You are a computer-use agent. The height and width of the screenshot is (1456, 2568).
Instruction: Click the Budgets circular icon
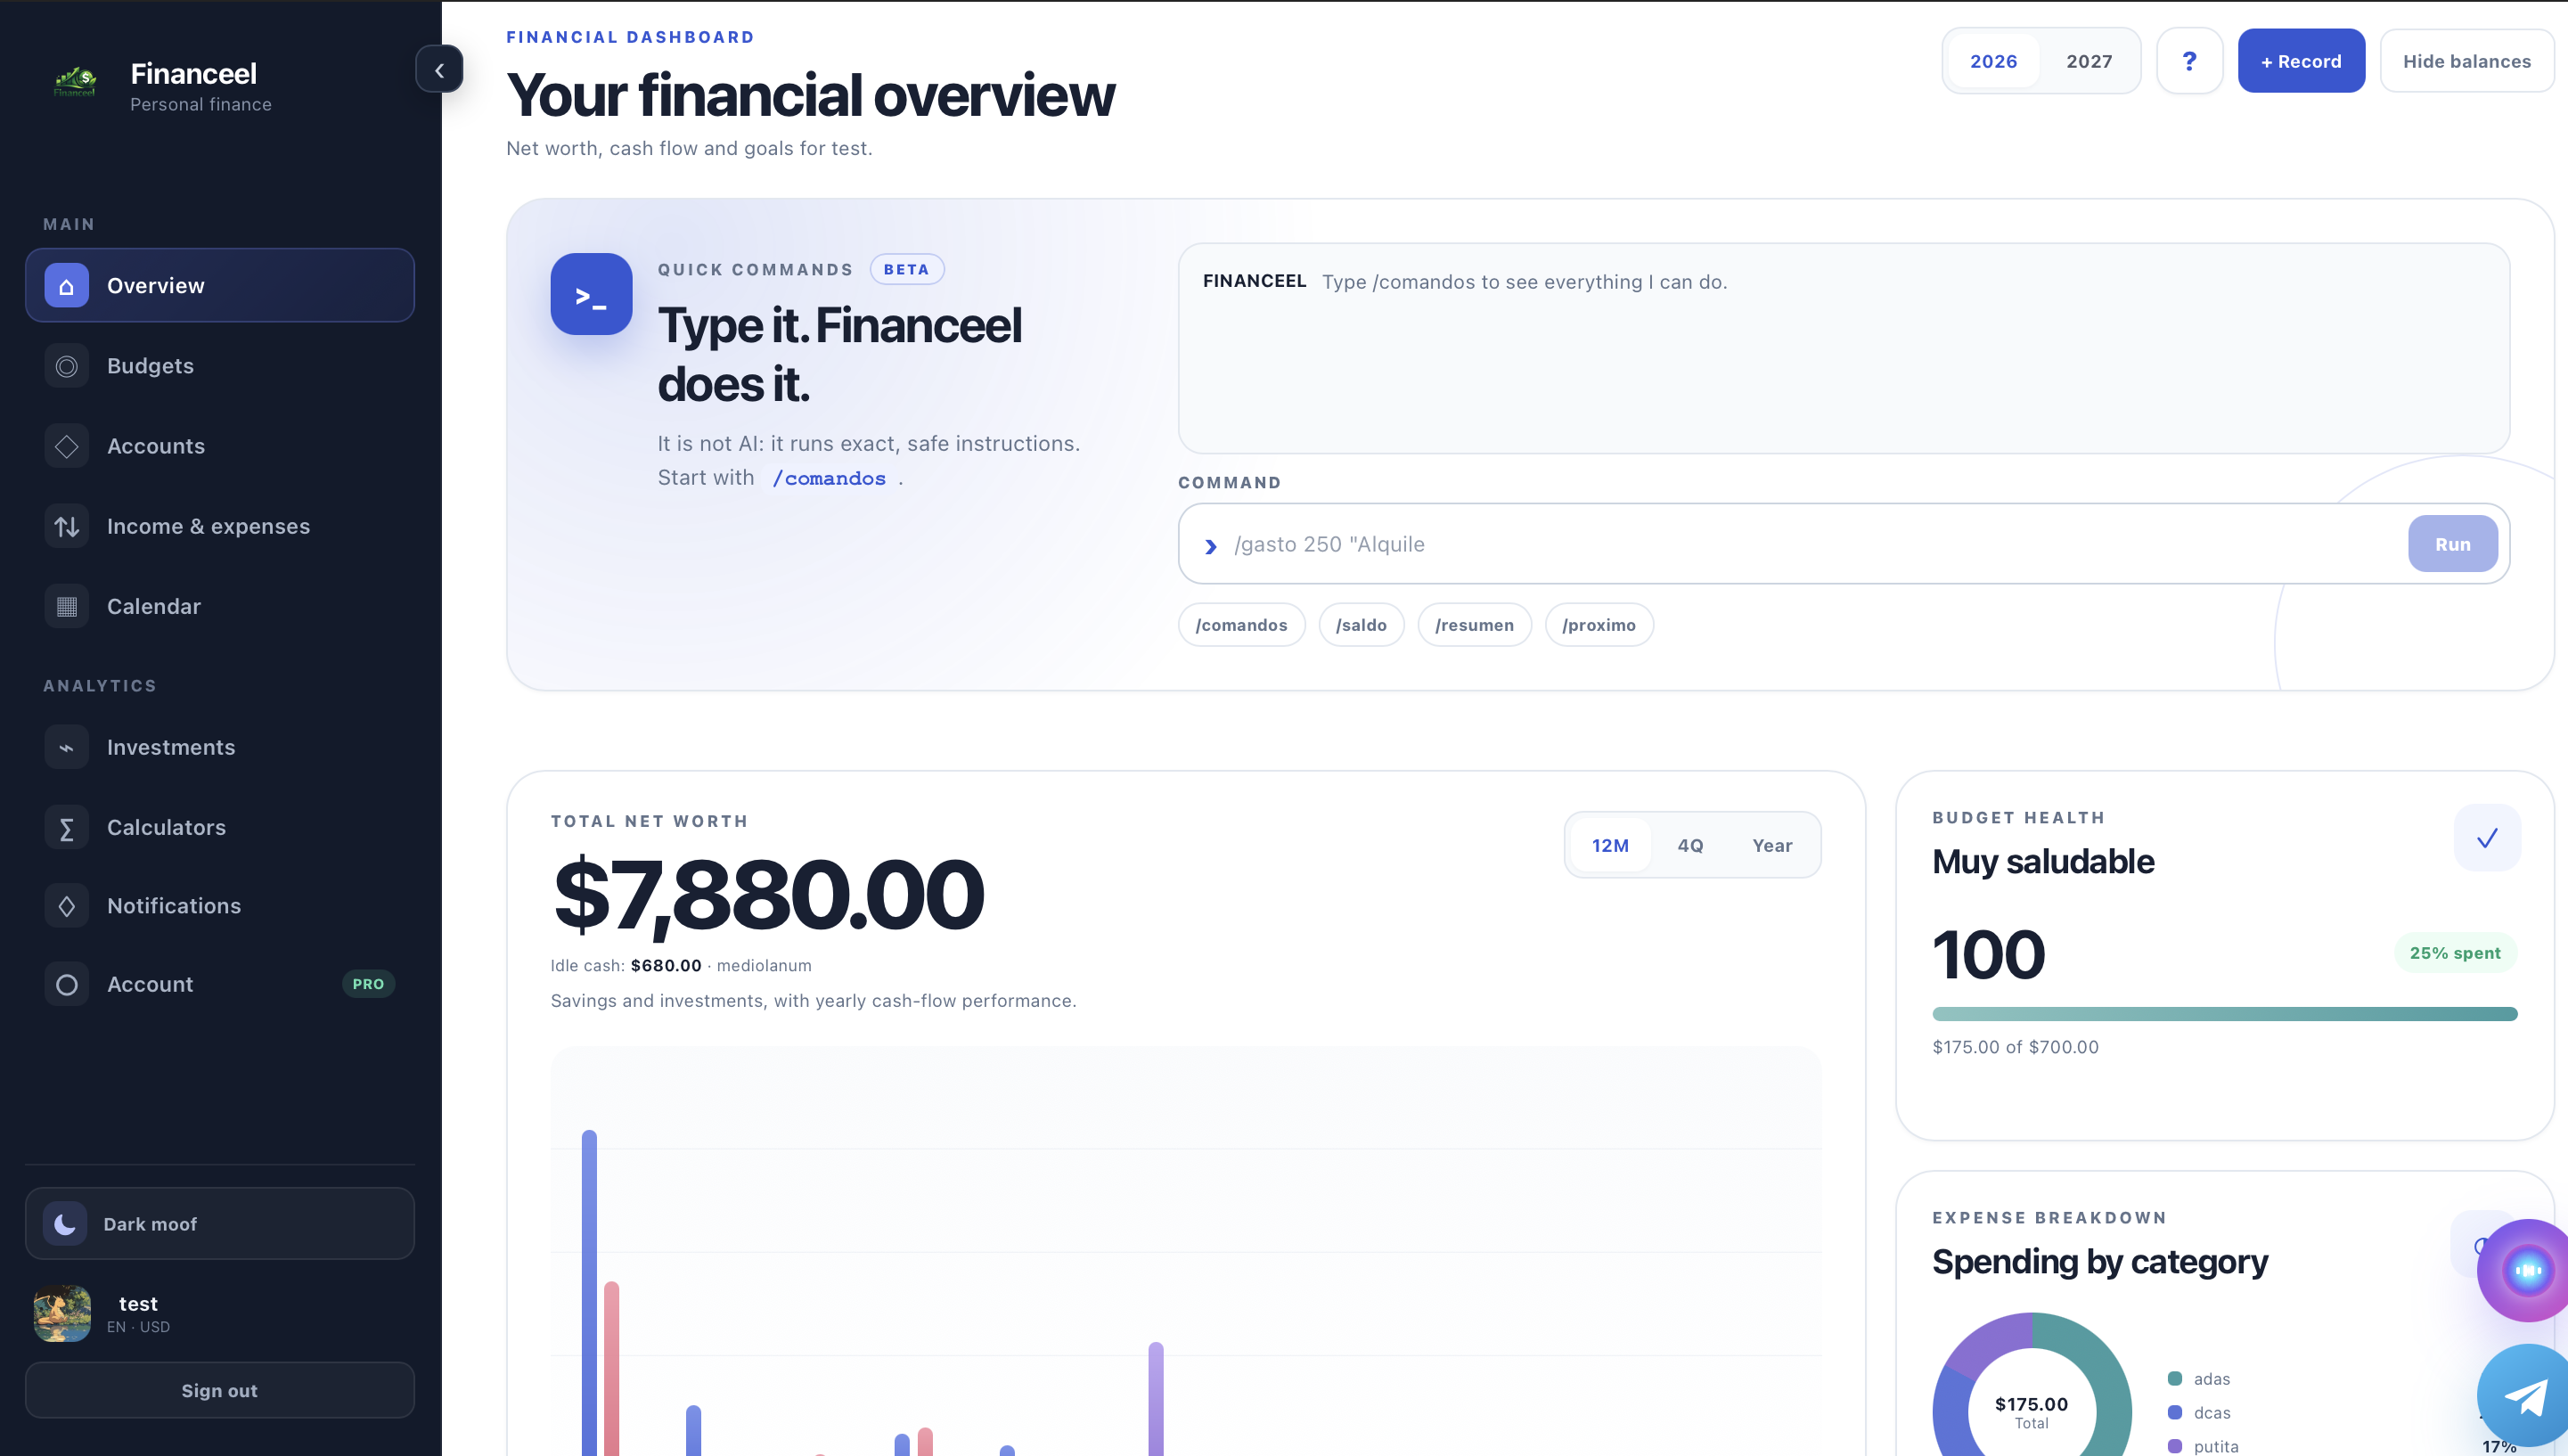[x=67, y=366]
